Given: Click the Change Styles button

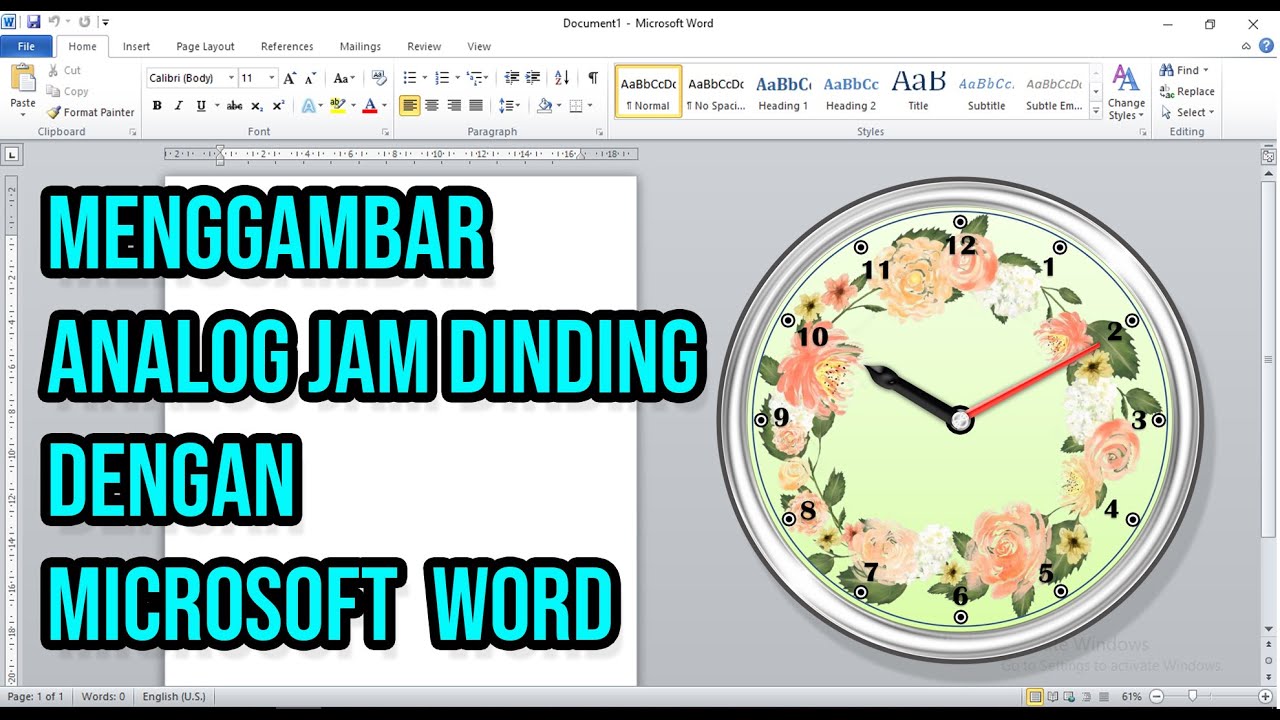Looking at the screenshot, I should [1126, 92].
